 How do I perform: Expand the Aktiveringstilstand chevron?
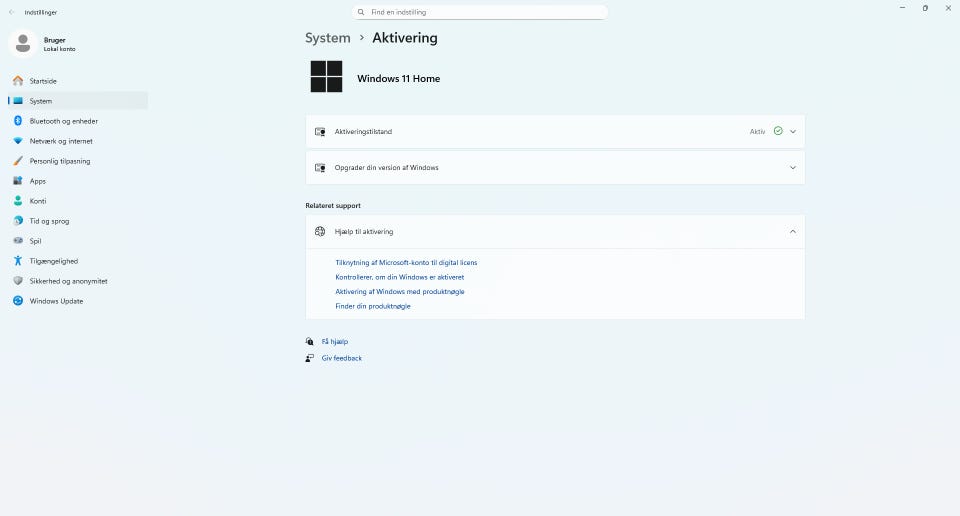(x=793, y=132)
